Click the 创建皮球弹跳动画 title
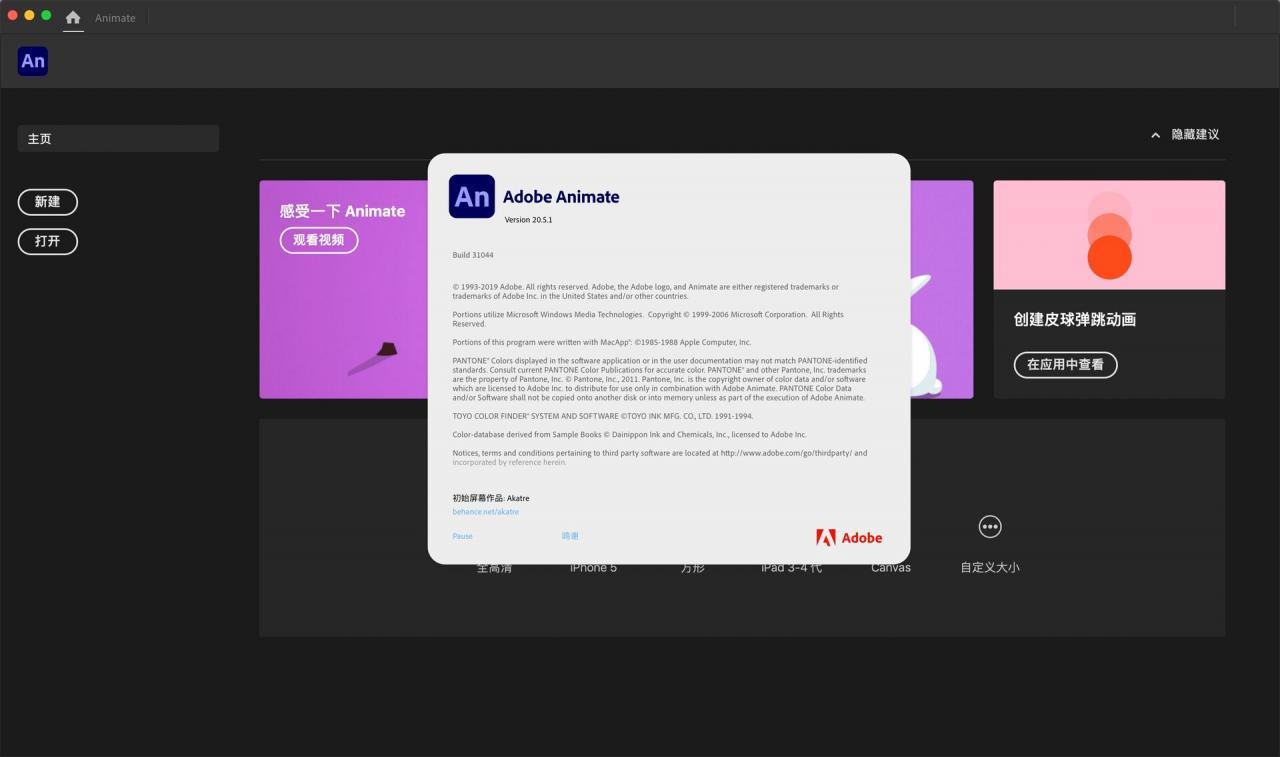The width and height of the screenshot is (1280, 757). point(1074,319)
